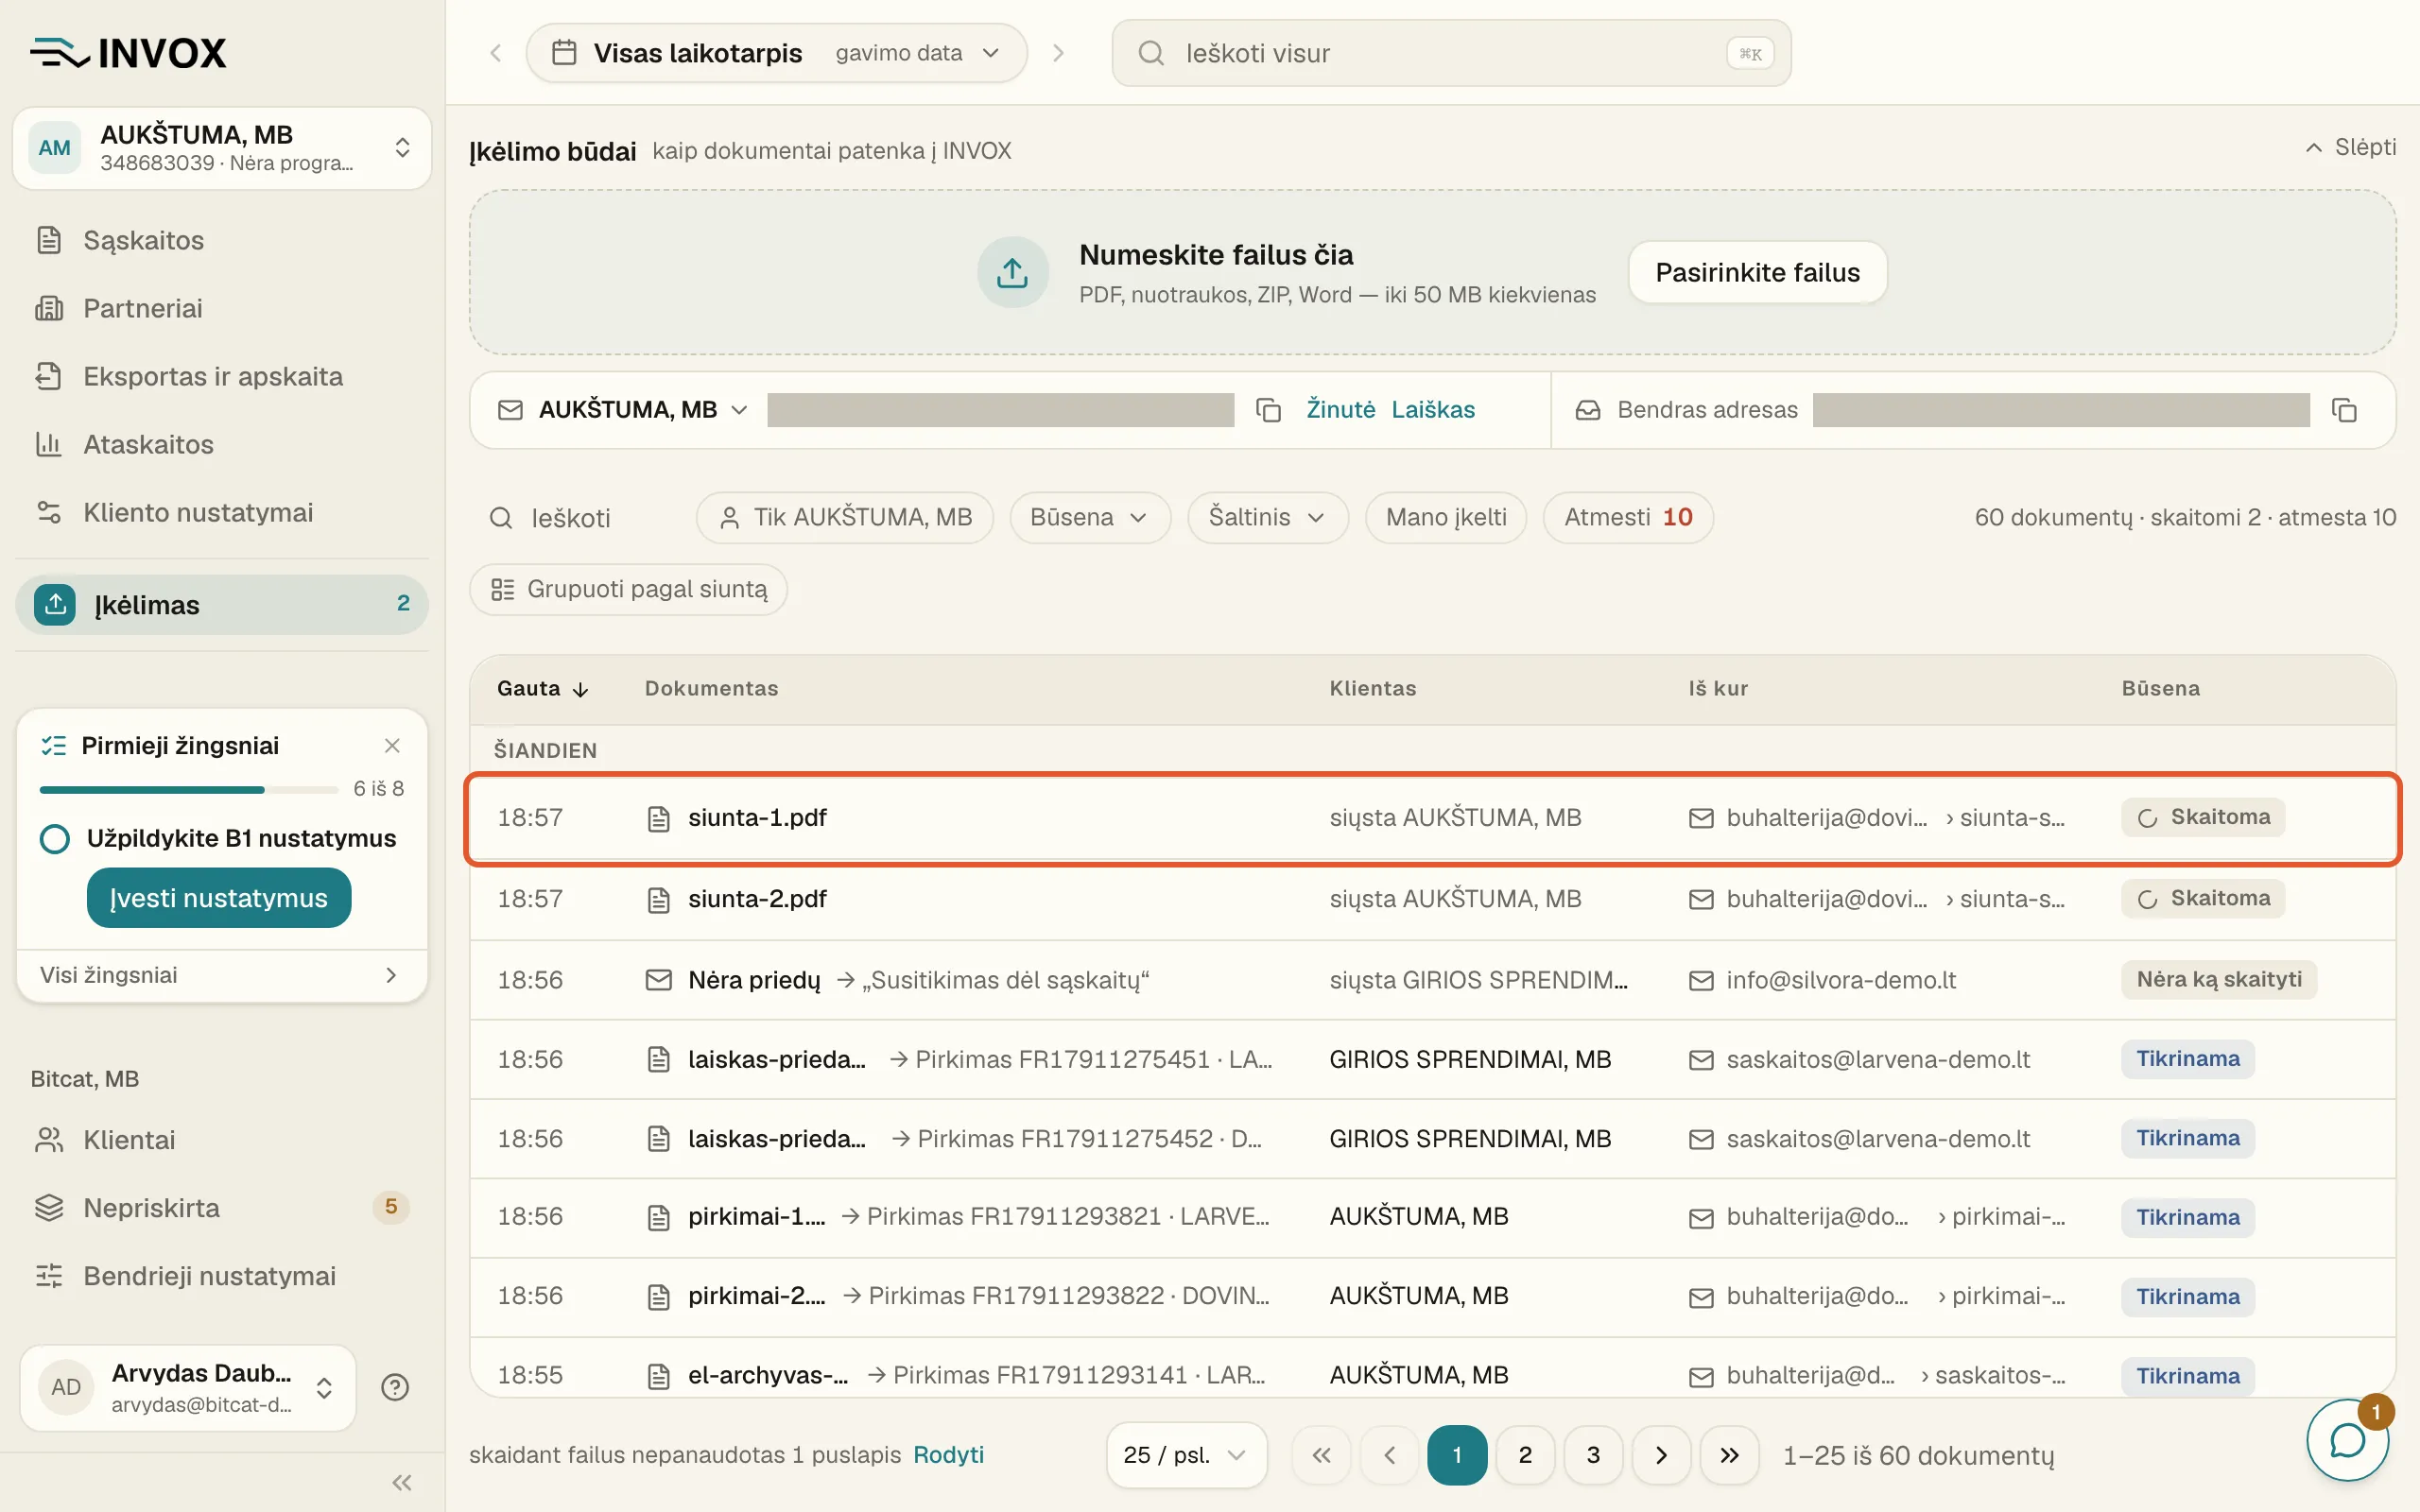Open the Būsena filter dropdown
2420x1512 pixels.
[x=1090, y=517]
